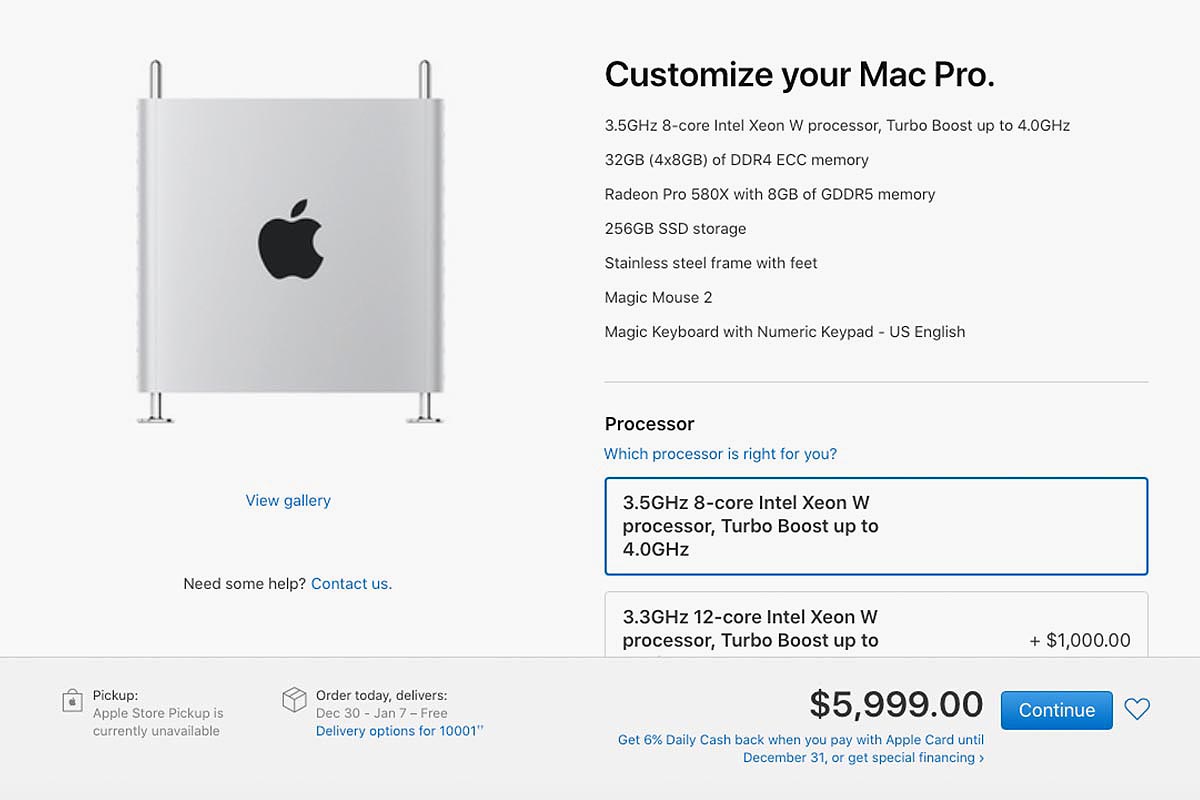Click the 'Order today, delivers' label
1200x800 pixels.
[x=381, y=695]
